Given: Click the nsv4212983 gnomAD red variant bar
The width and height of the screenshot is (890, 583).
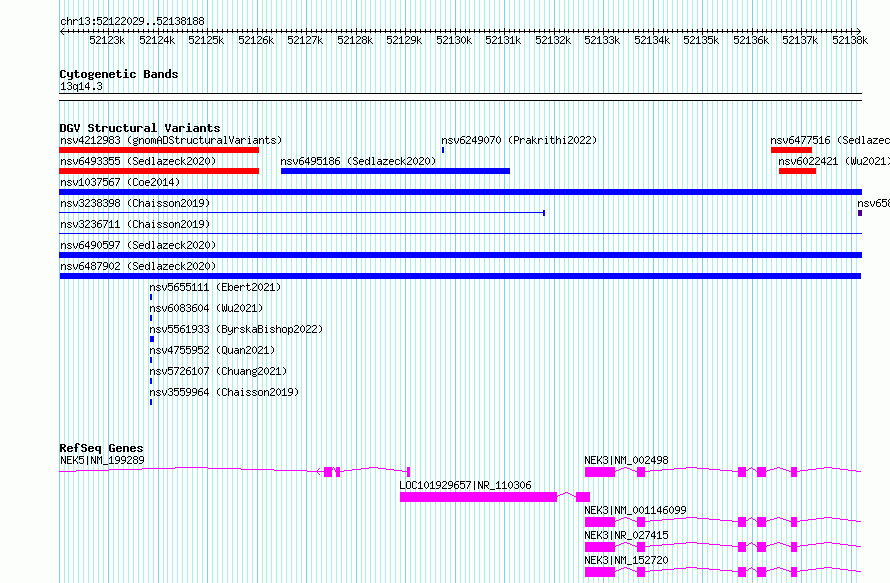Looking at the screenshot, I should (159, 150).
